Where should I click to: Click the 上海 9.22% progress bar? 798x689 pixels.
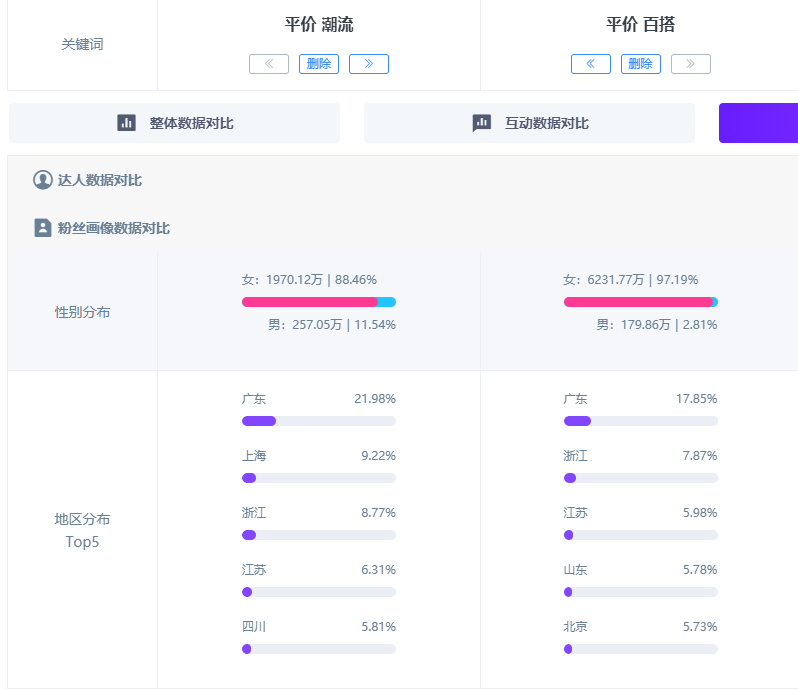click(319, 478)
